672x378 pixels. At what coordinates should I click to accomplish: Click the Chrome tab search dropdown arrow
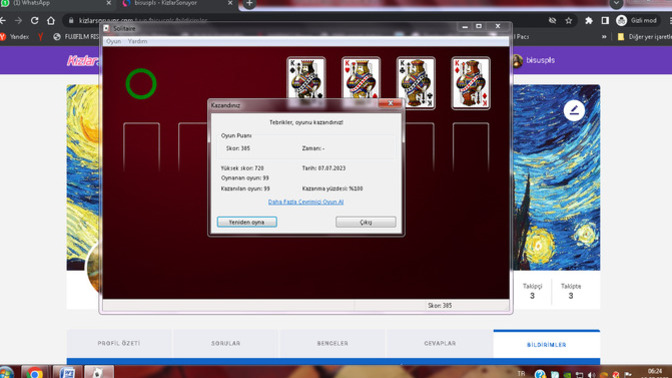point(616,3)
